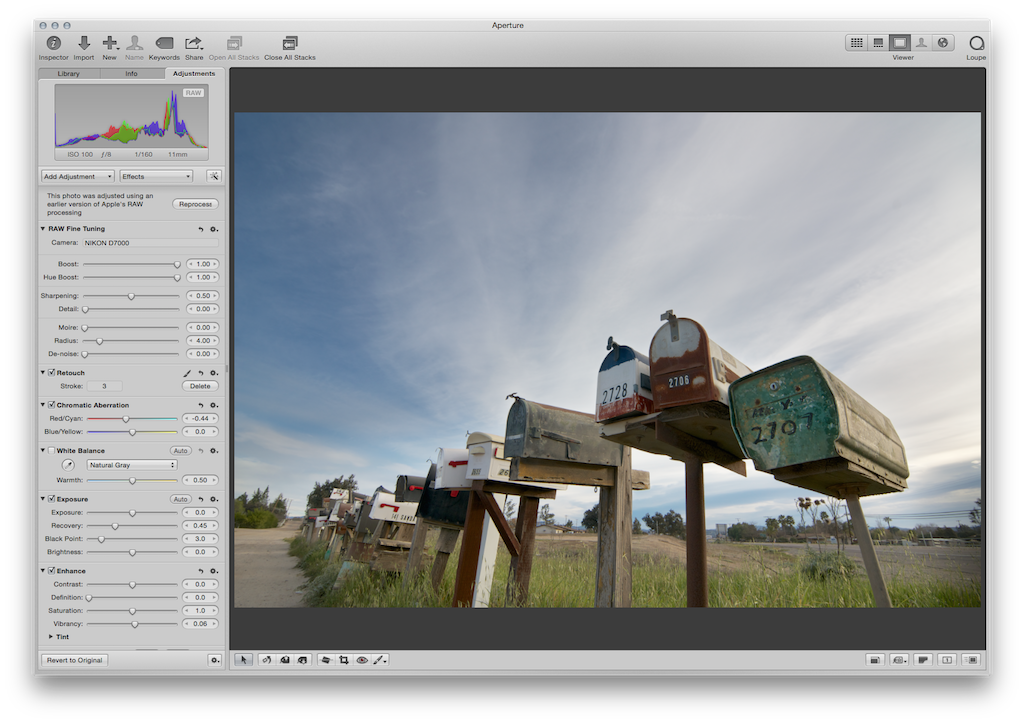
Task: Reset the Enhance adjustment
Action: pyautogui.click(x=201, y=571)
